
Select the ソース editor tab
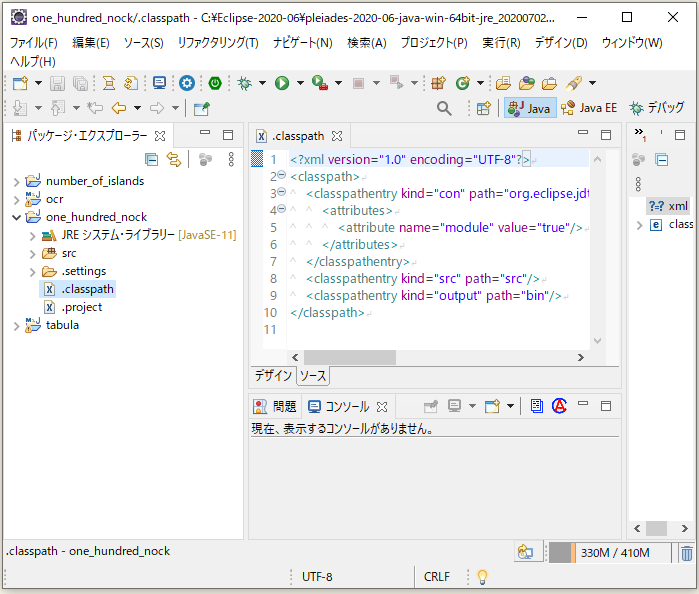pyautogui.click(x=312, y=376)
